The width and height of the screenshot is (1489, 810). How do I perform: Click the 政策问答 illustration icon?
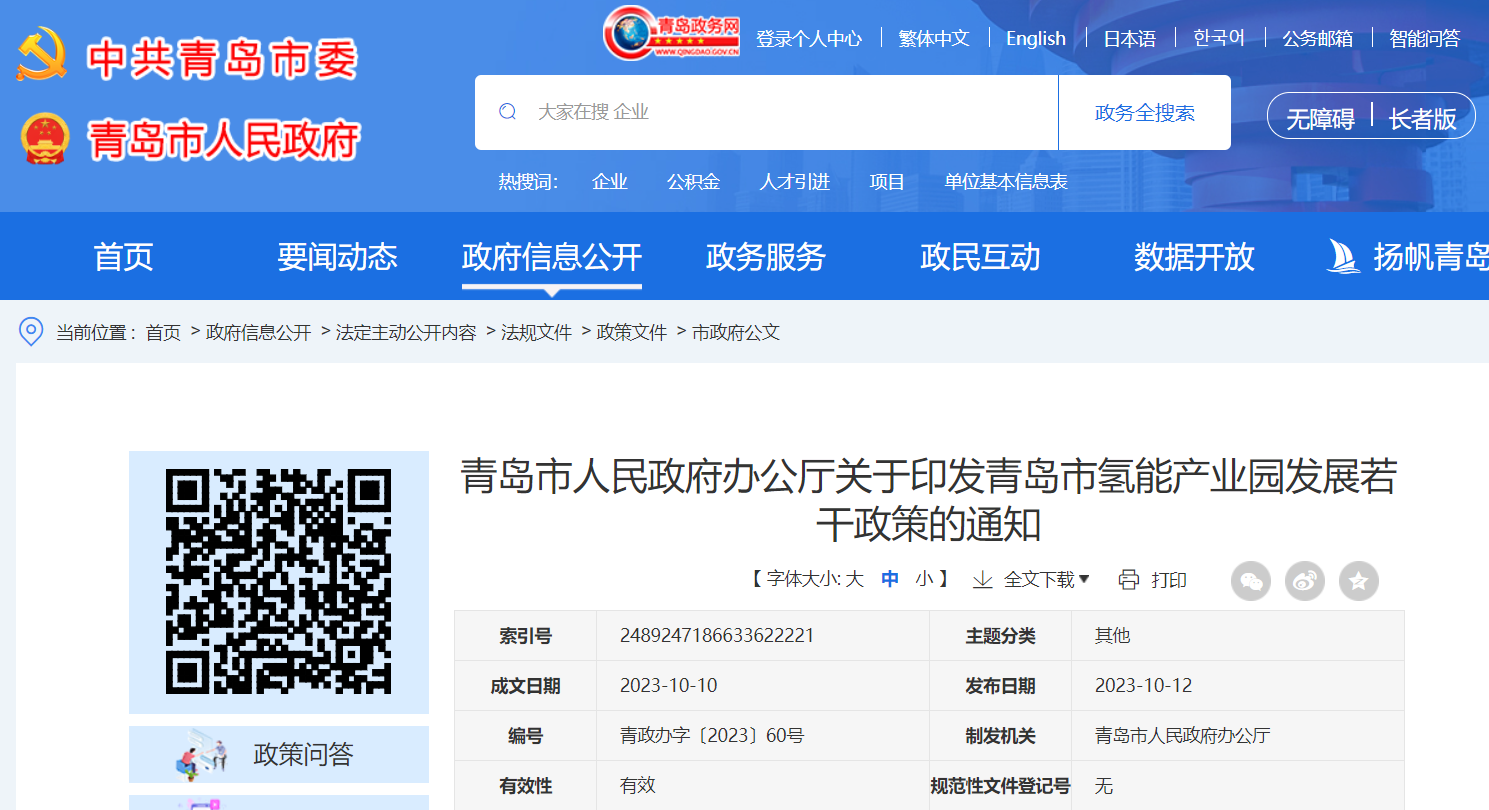pyautogui.click(x=203, y=754)
